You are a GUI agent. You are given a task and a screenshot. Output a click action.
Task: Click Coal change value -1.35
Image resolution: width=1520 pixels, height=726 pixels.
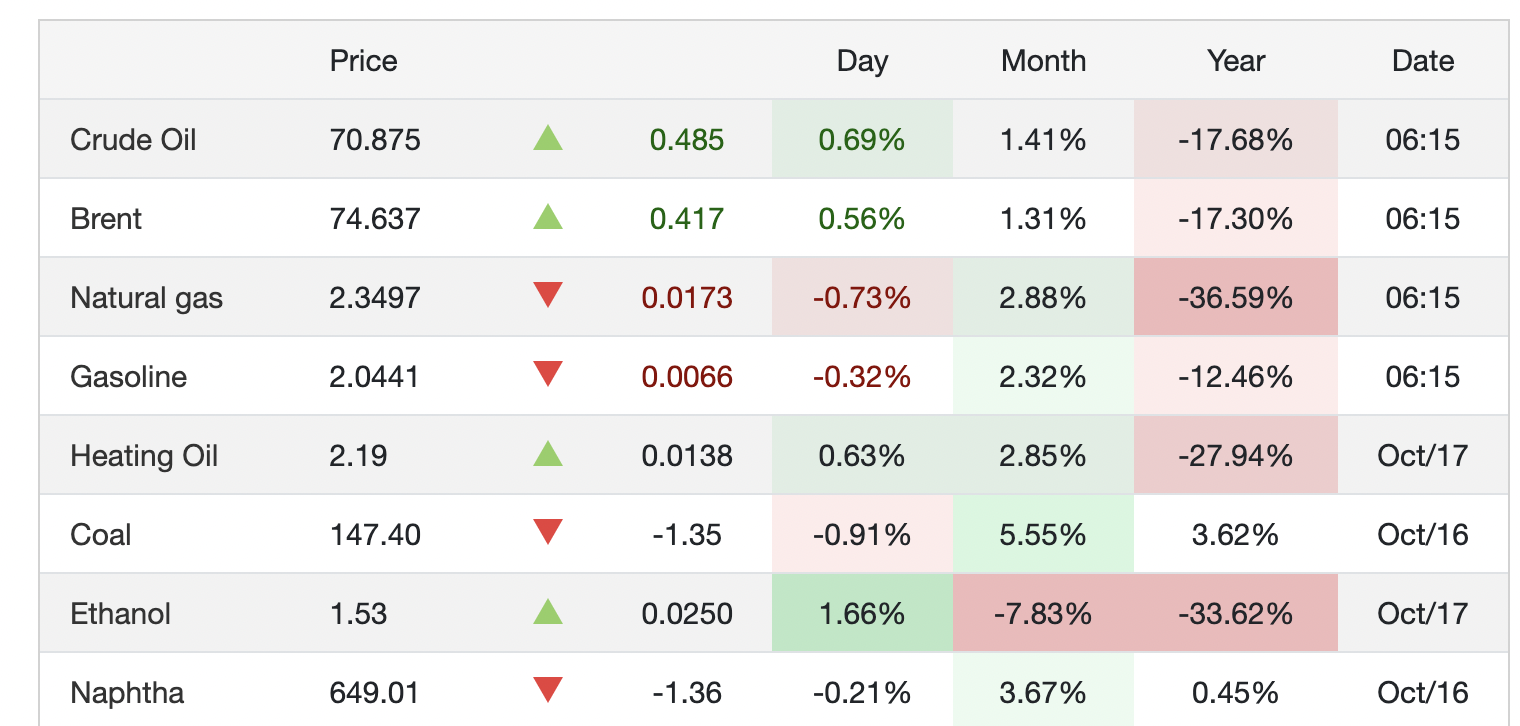click(687, 534)
